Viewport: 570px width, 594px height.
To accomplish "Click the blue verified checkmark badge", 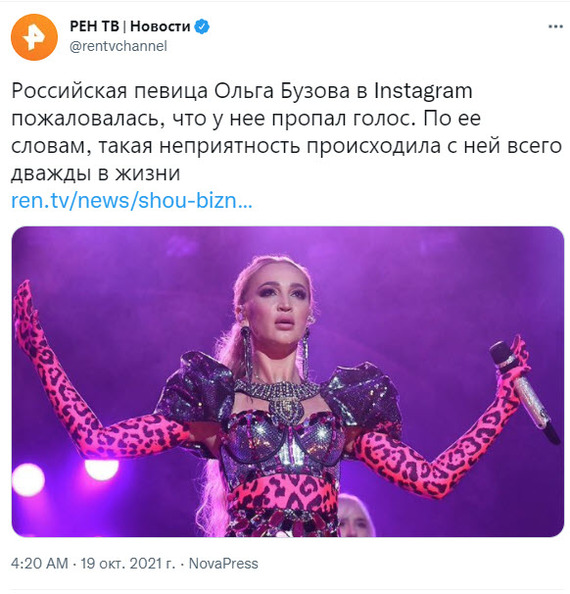I will coord(202,27).
